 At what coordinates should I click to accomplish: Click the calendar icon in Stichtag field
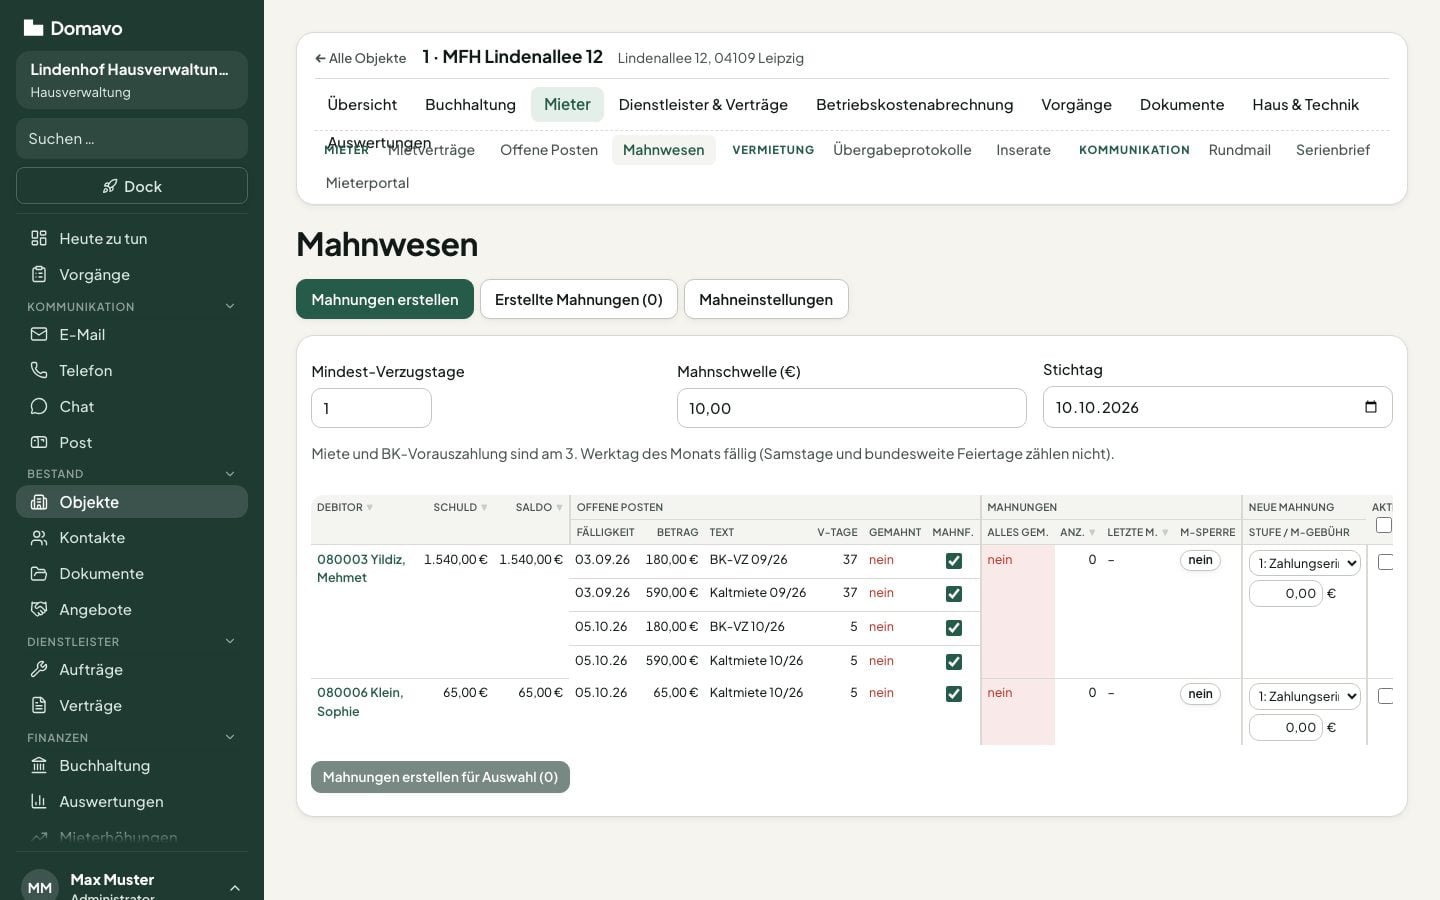(1371, 407)
